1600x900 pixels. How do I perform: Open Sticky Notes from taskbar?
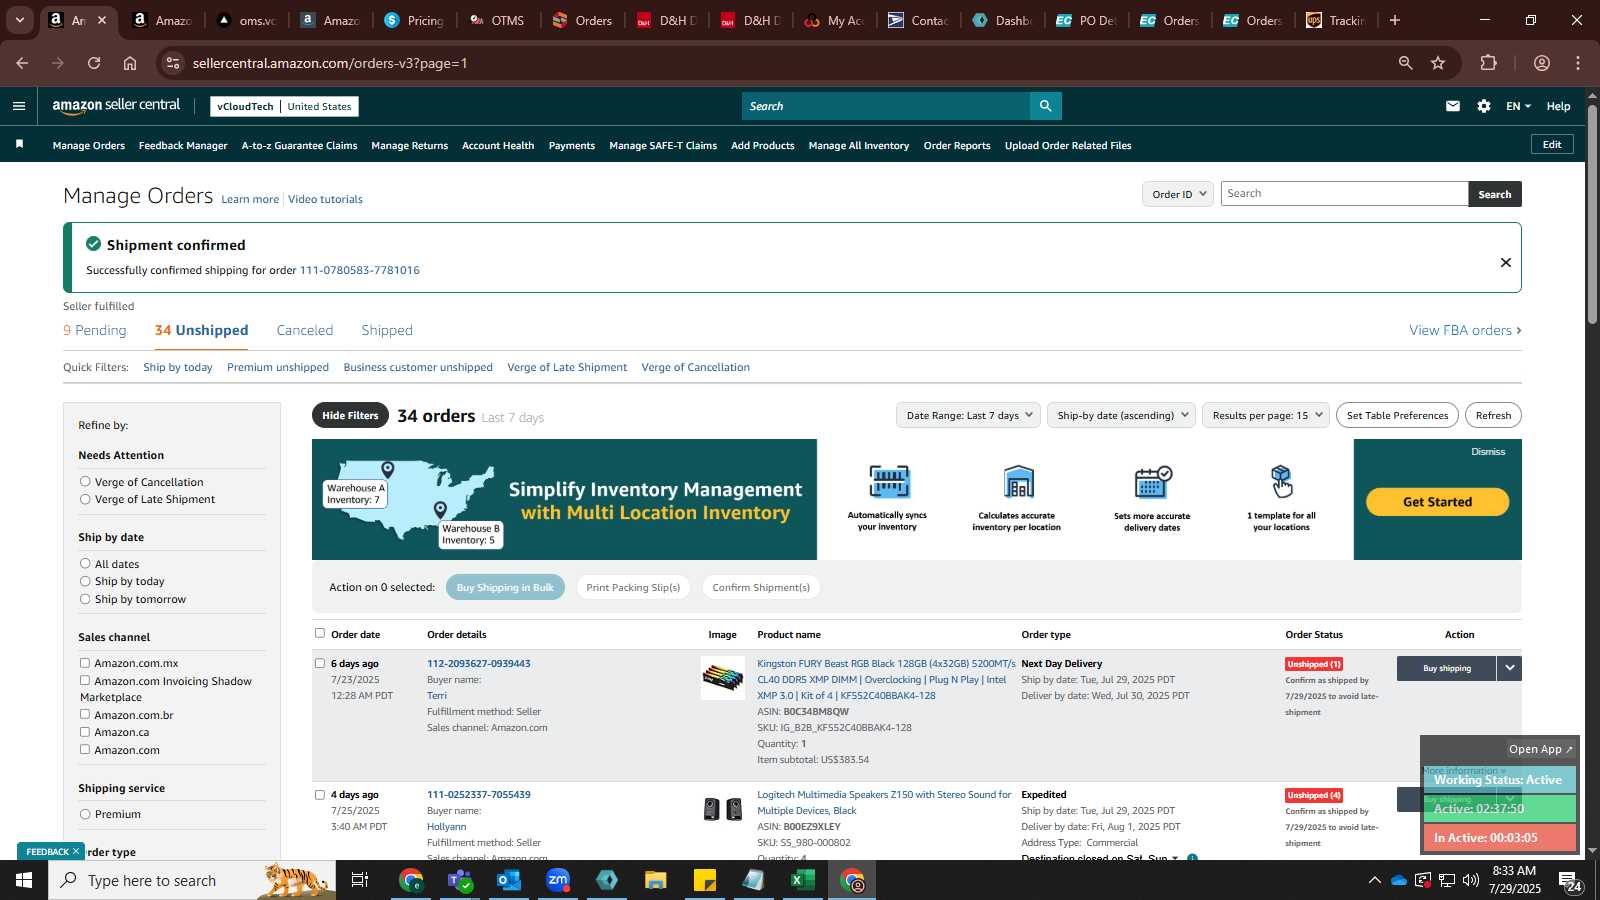point(705,880)
